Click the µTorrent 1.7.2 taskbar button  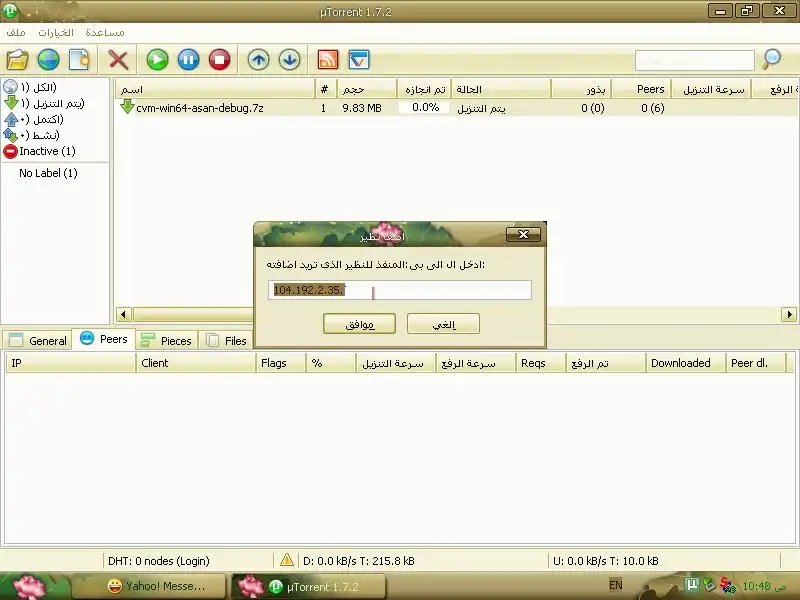[309, 586]
